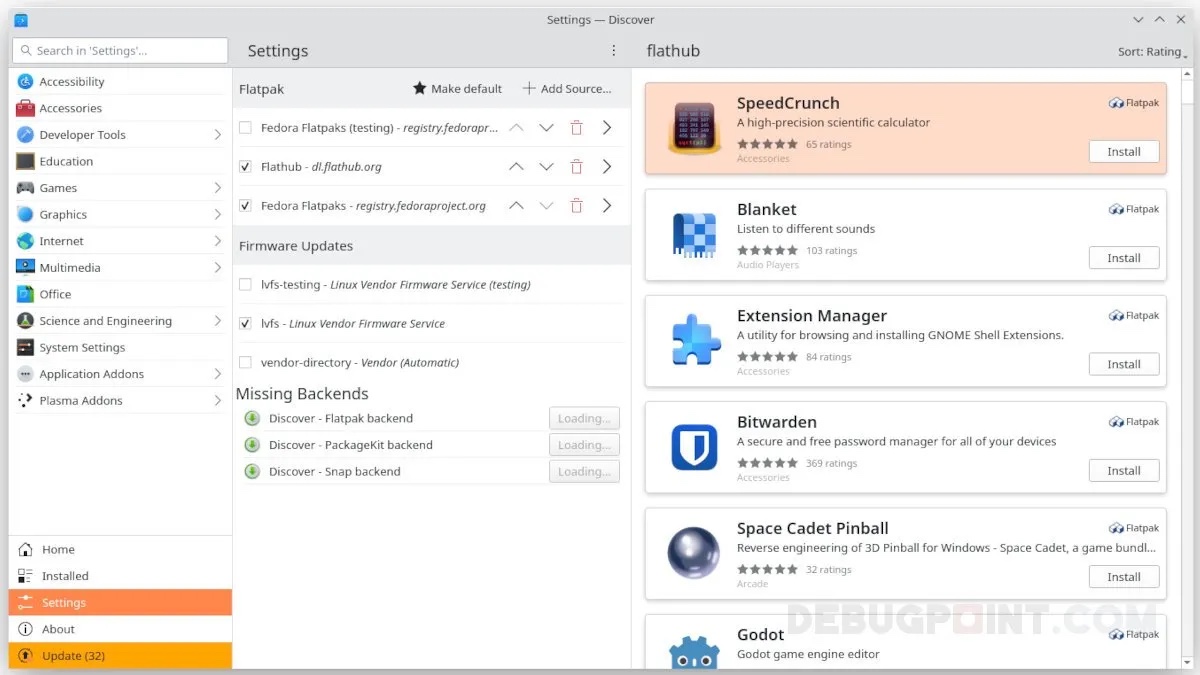Uncheck the Flathub source checkbox

pos(245,166)
